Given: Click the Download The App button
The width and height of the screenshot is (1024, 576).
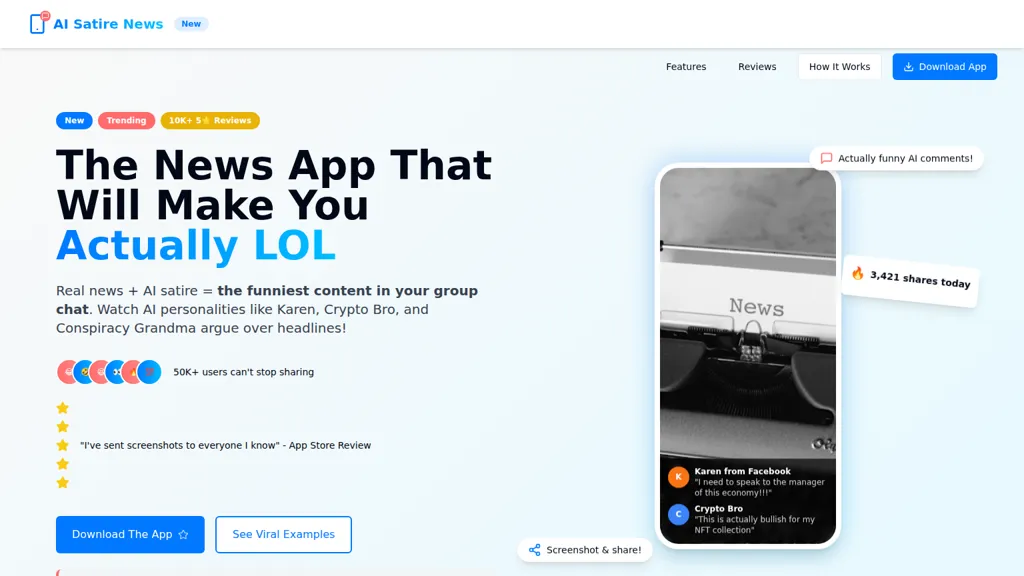Looking at the screenshot, I should pyautogui.click(x=130, y=534).
